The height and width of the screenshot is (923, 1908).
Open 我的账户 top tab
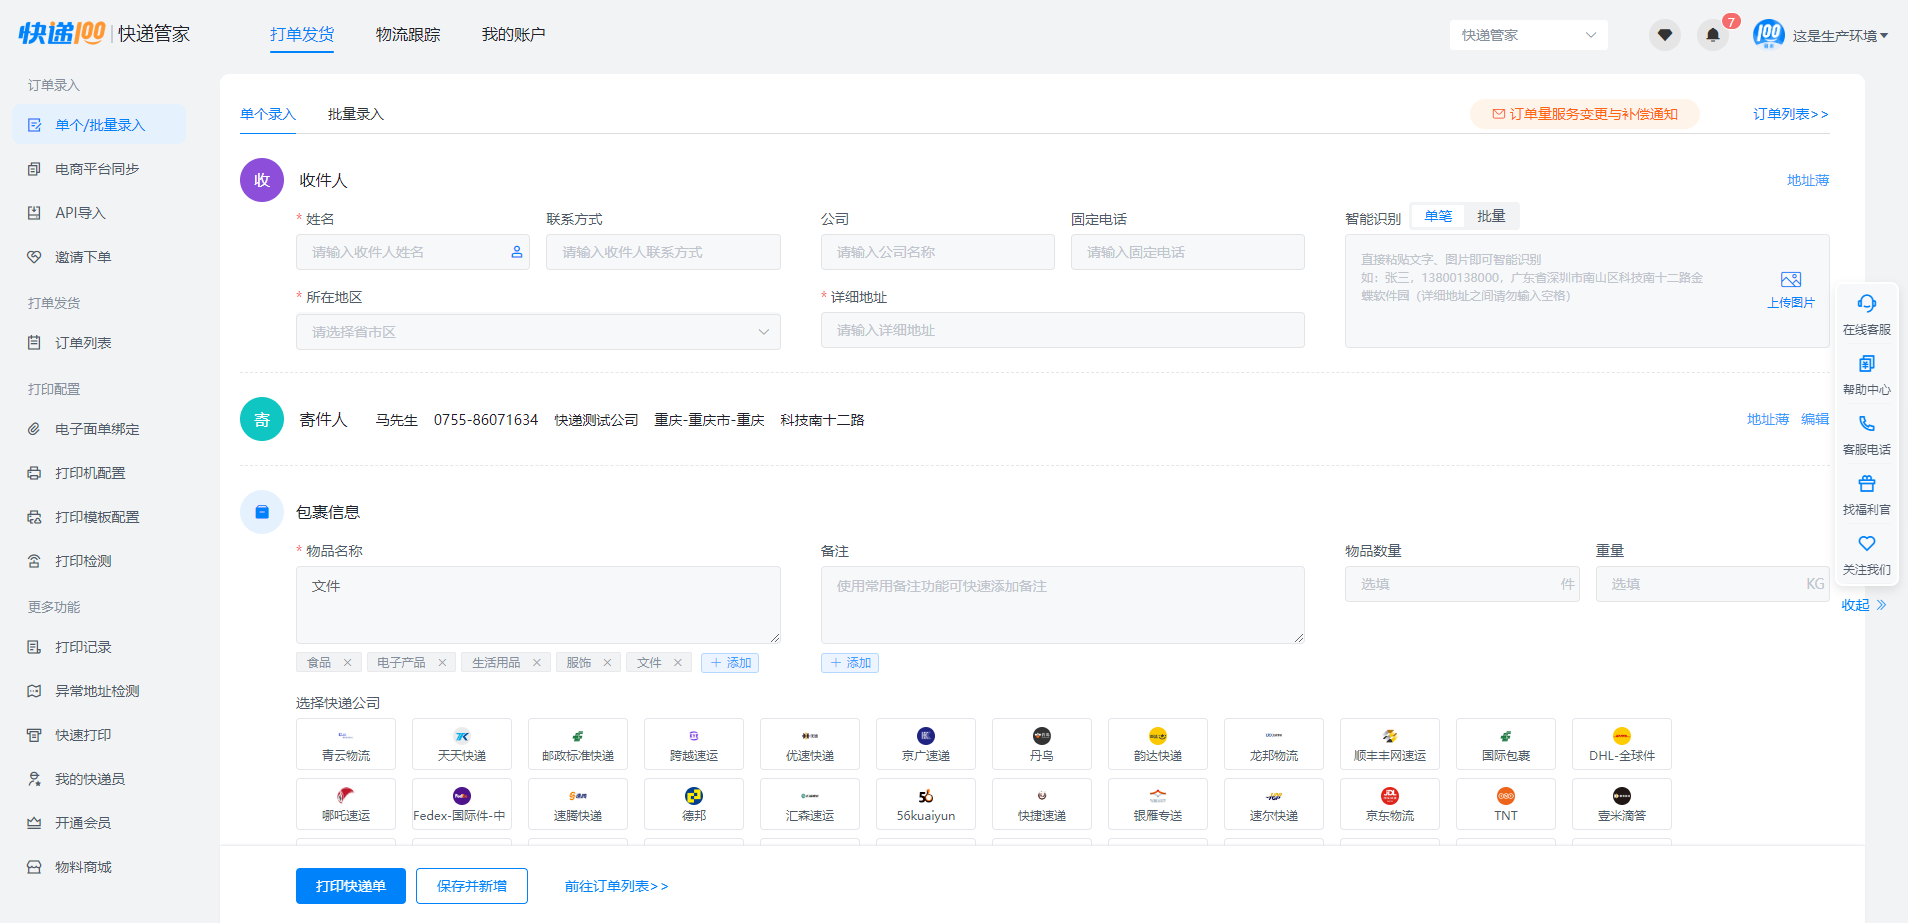pos(514,35)
